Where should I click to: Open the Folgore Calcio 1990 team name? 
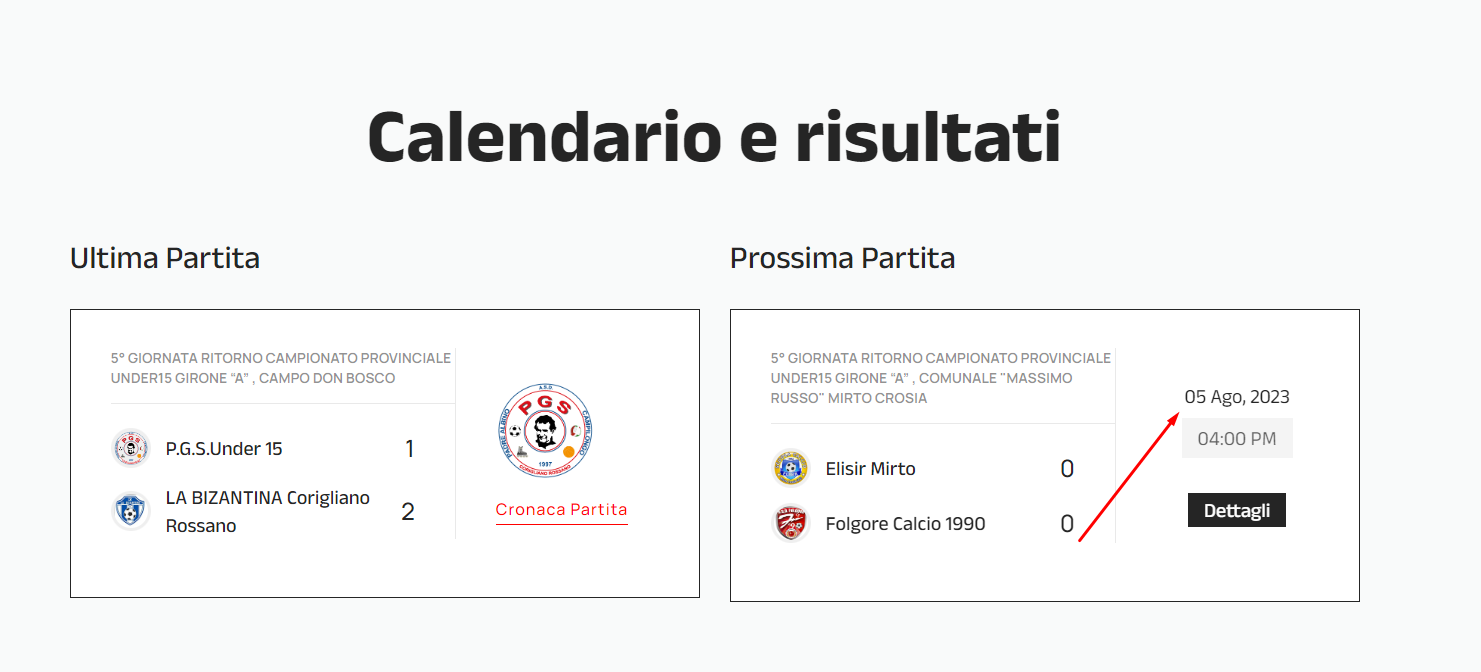click(x=905, y=523)
